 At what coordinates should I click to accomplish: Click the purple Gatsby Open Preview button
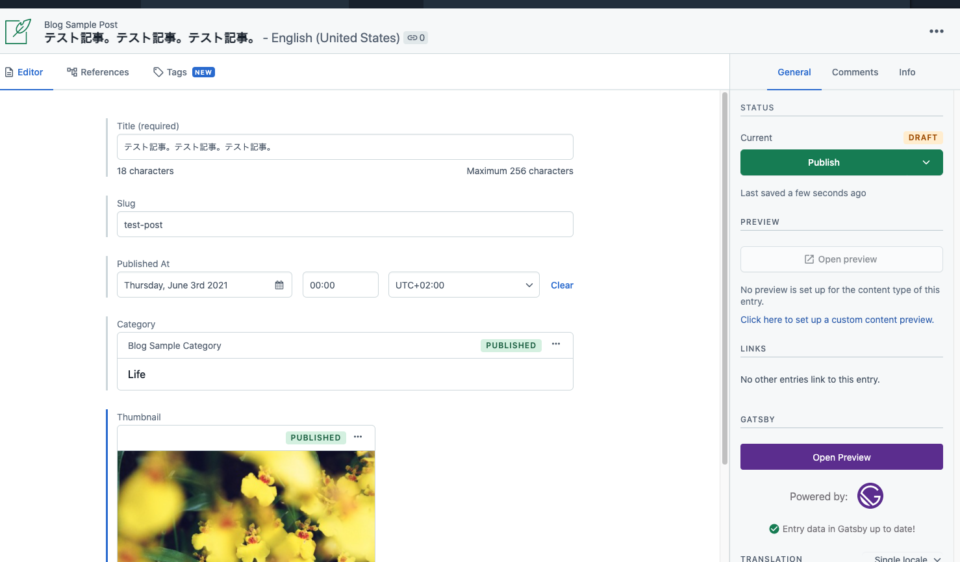tap(841, 457)
